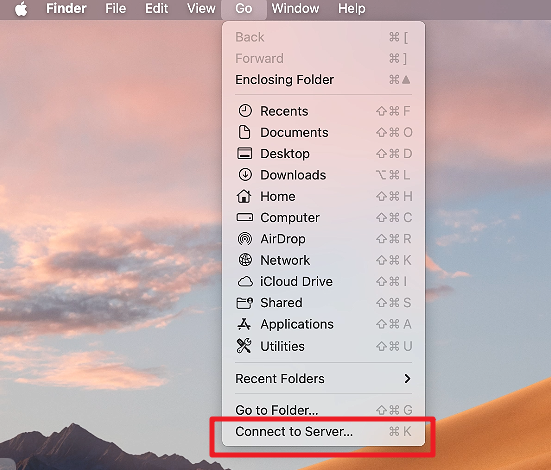Screen dimensions: 551x470
Task: Choose Enclosing Folder from Go menu
Action: click(323, 79)
